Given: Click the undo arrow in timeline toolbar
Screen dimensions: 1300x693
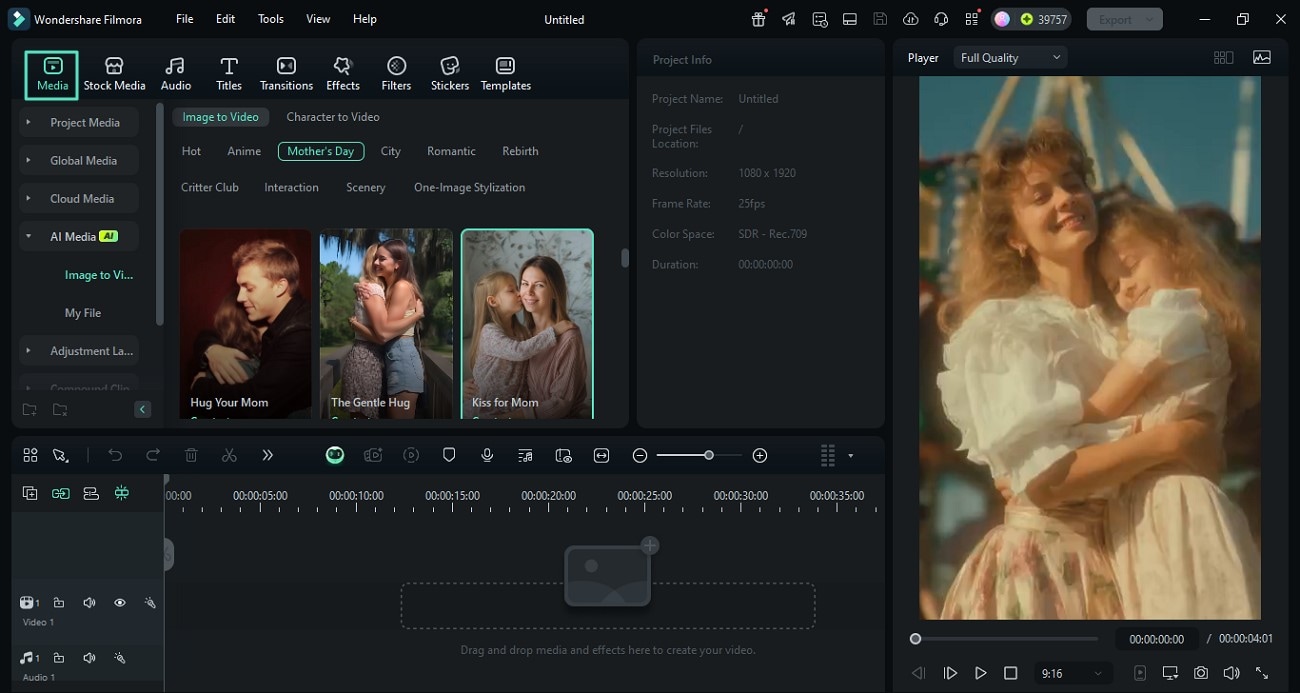Looking at the screenshot, I should coord(115,455).
